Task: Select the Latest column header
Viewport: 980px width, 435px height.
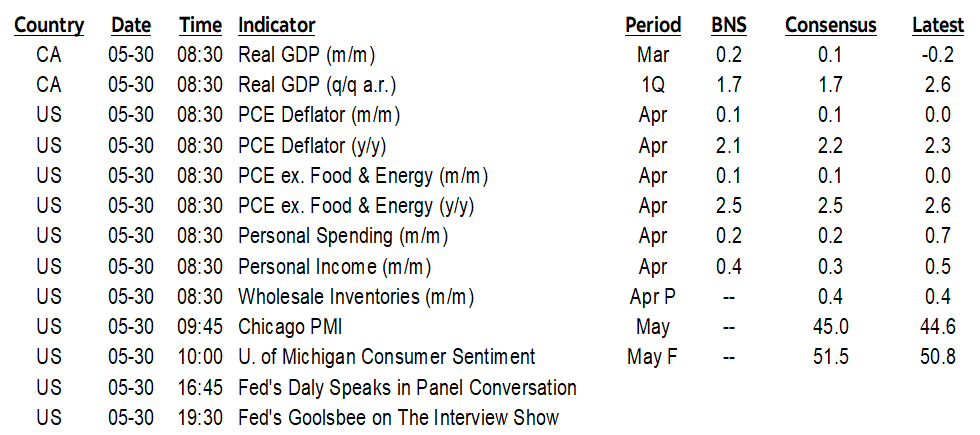Action: pyautogui.click(x=937, y=25)
